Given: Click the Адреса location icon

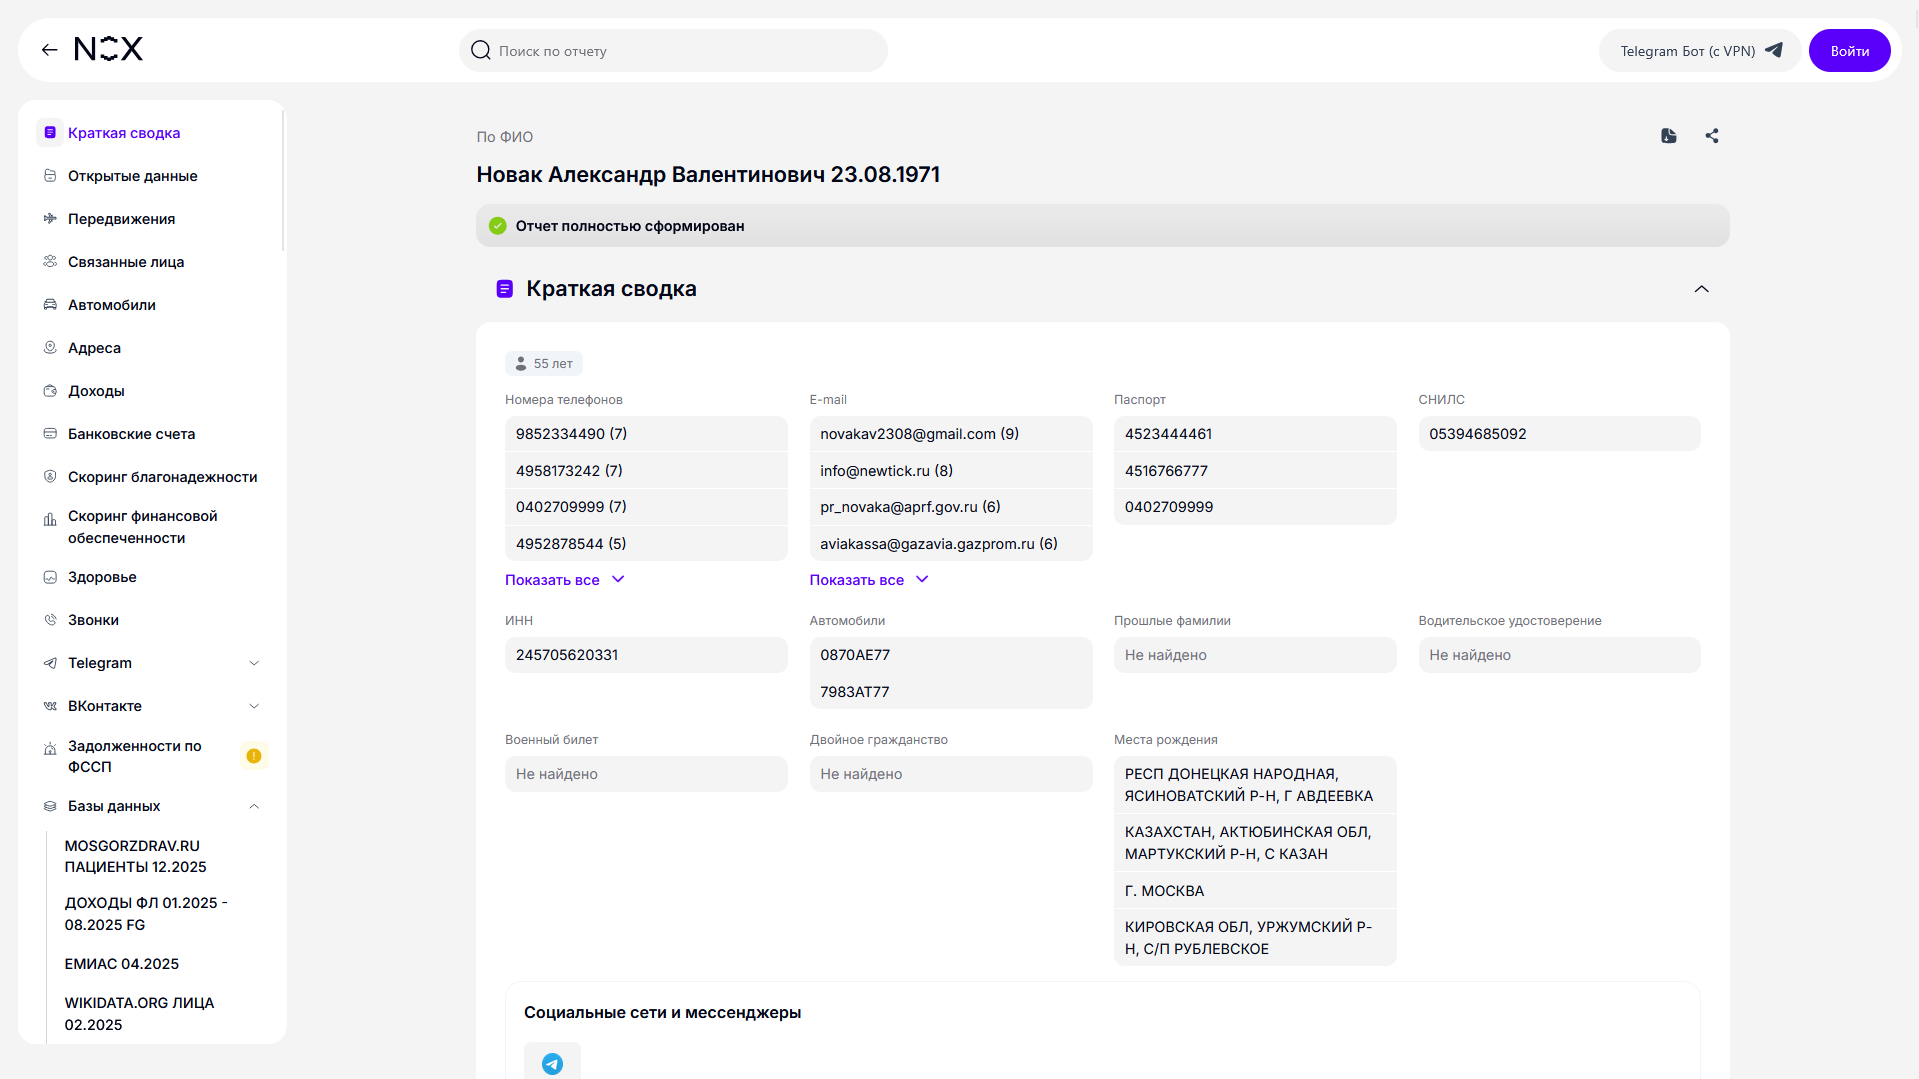Looking at the screenshot, I should (50, 347).
